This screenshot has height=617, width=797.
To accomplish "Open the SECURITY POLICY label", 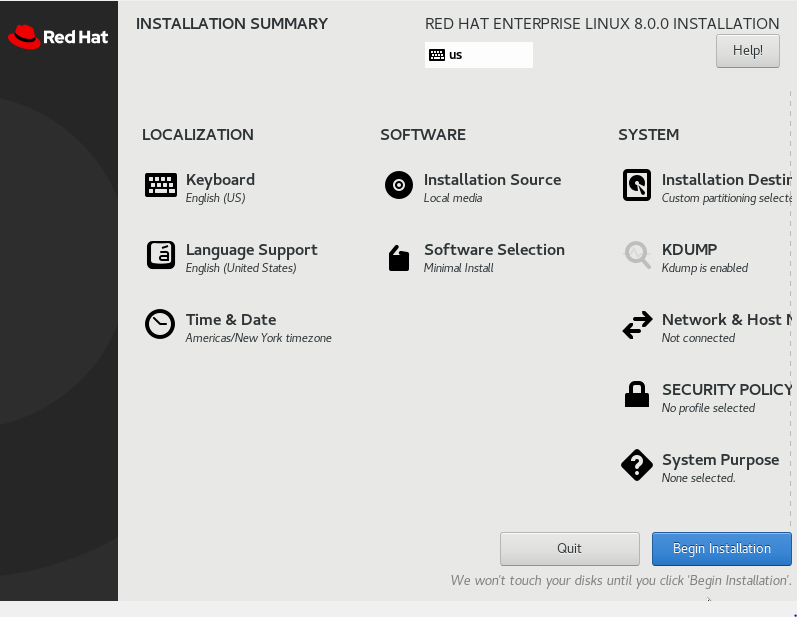I will 726,389.
